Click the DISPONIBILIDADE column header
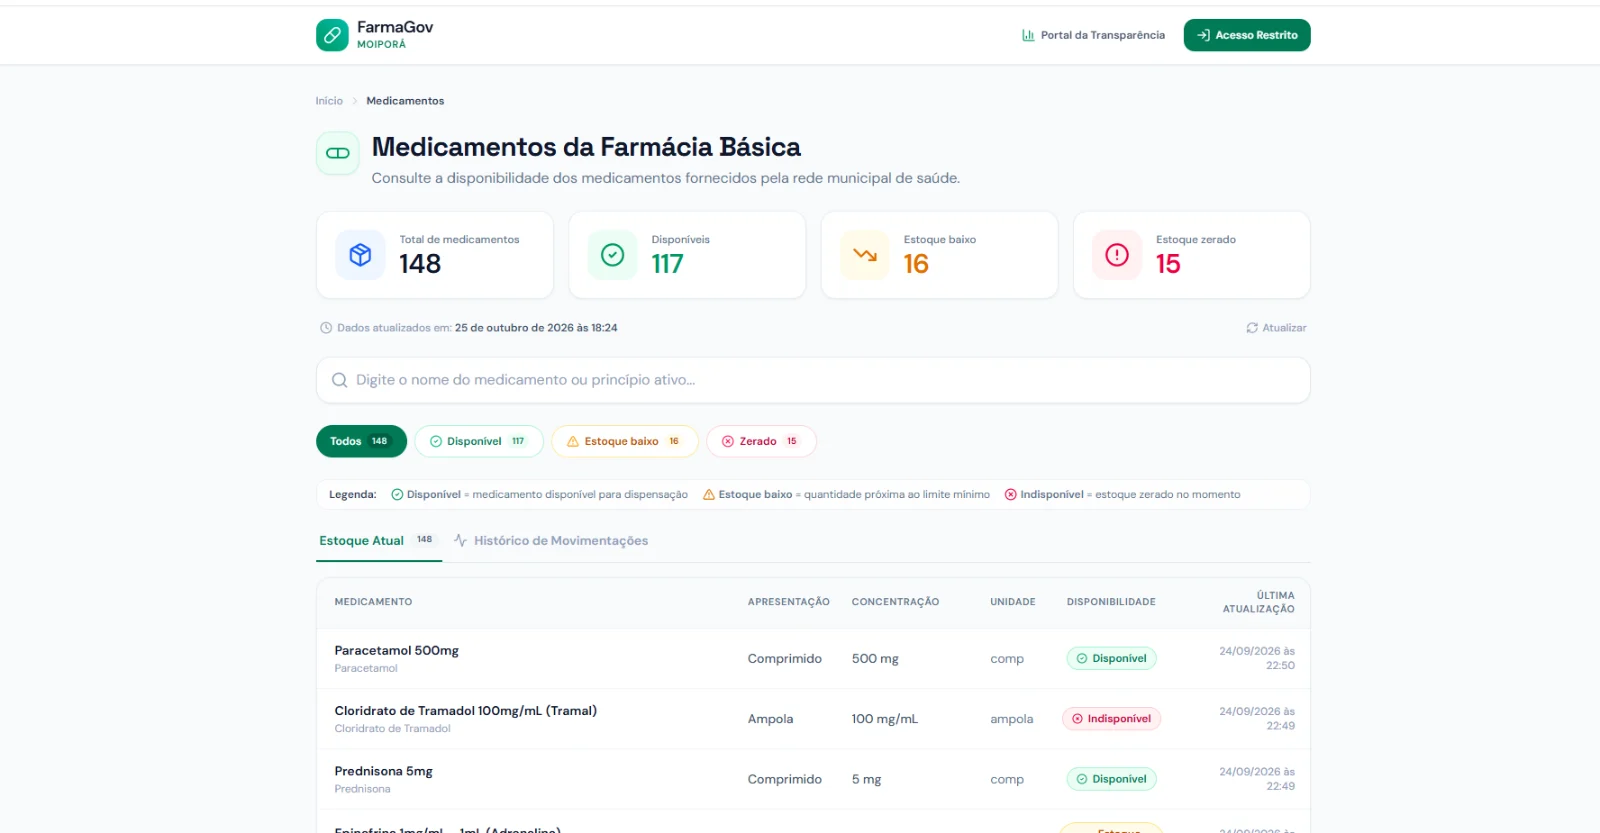The height and width of the screenshot is (833, 1600). point(1111,602)
